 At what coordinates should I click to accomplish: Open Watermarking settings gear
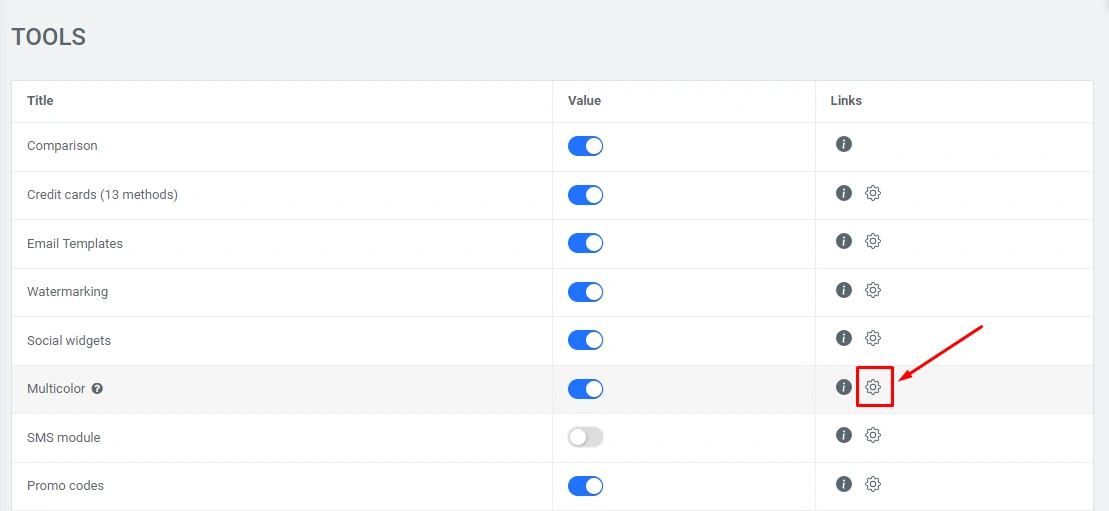click(872, 290)
